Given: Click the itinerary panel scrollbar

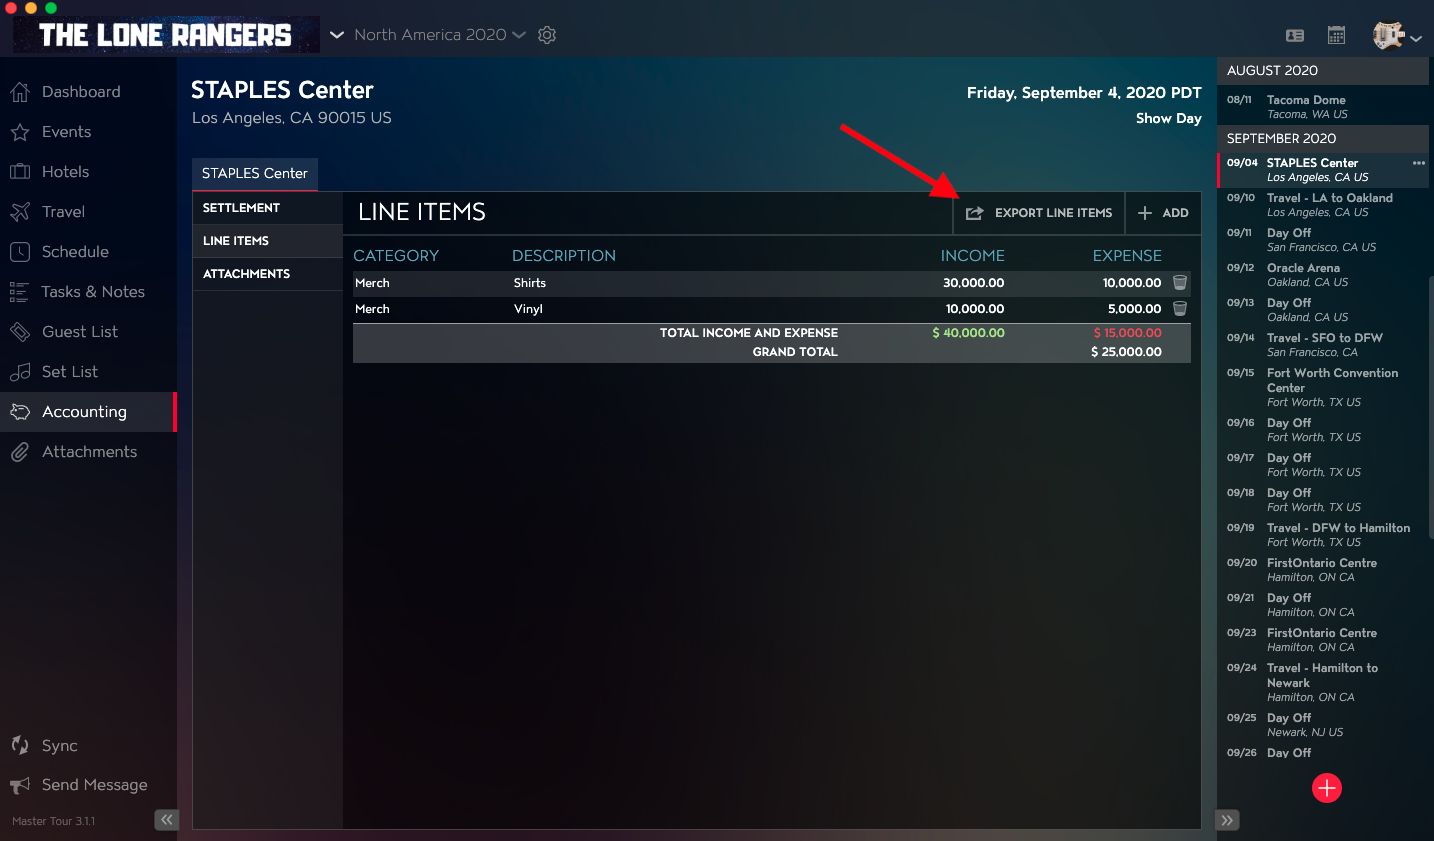Looking at the screenshot, I should point(1431,407).
